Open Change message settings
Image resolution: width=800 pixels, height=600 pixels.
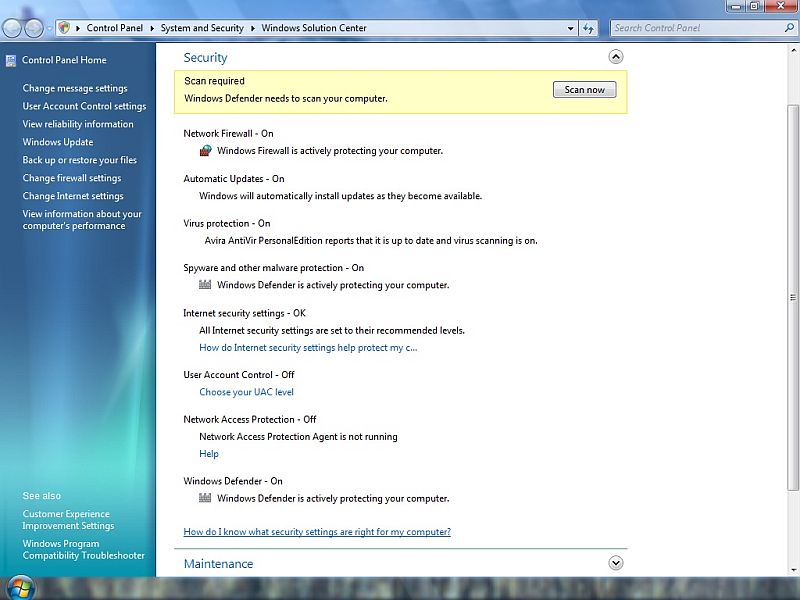click(x=75, y=88)
